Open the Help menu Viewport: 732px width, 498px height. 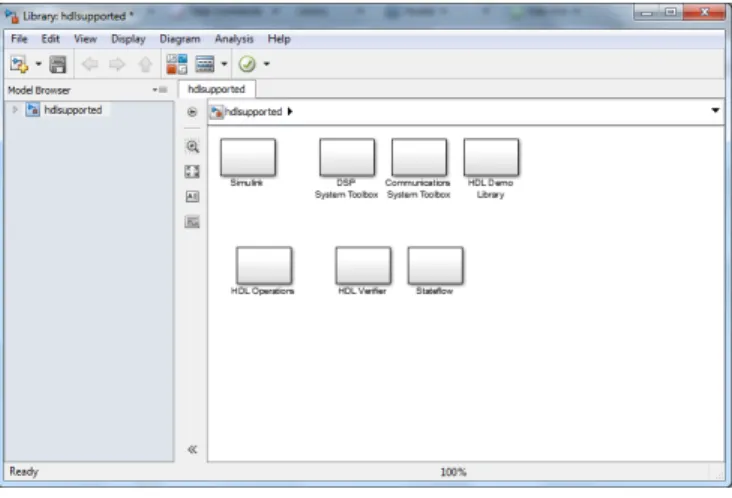pos(279,39)
